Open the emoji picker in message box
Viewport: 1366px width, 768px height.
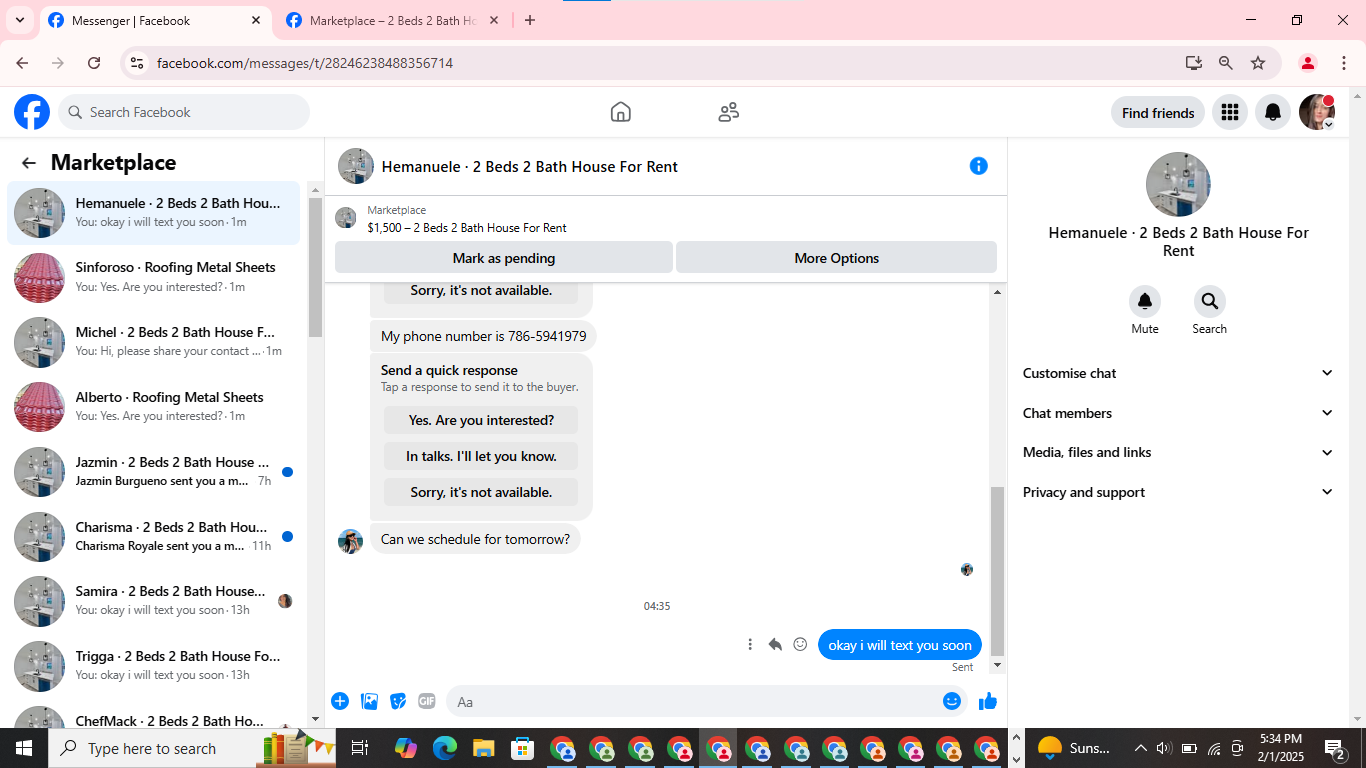(952, 701)
